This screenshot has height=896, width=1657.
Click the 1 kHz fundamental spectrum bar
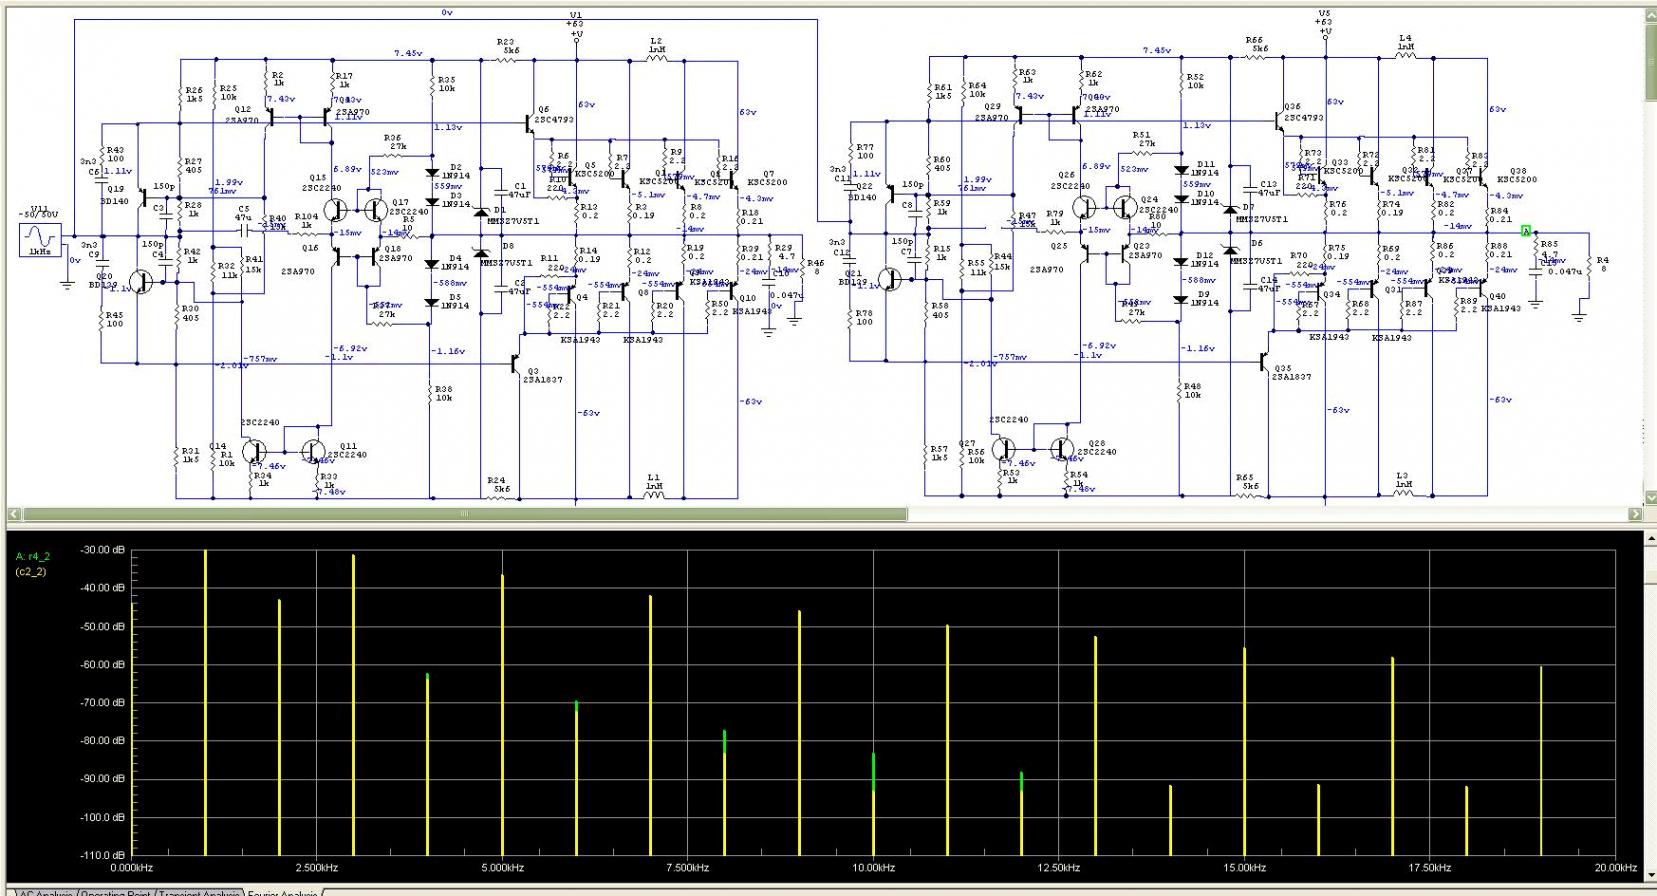[205, 702]
